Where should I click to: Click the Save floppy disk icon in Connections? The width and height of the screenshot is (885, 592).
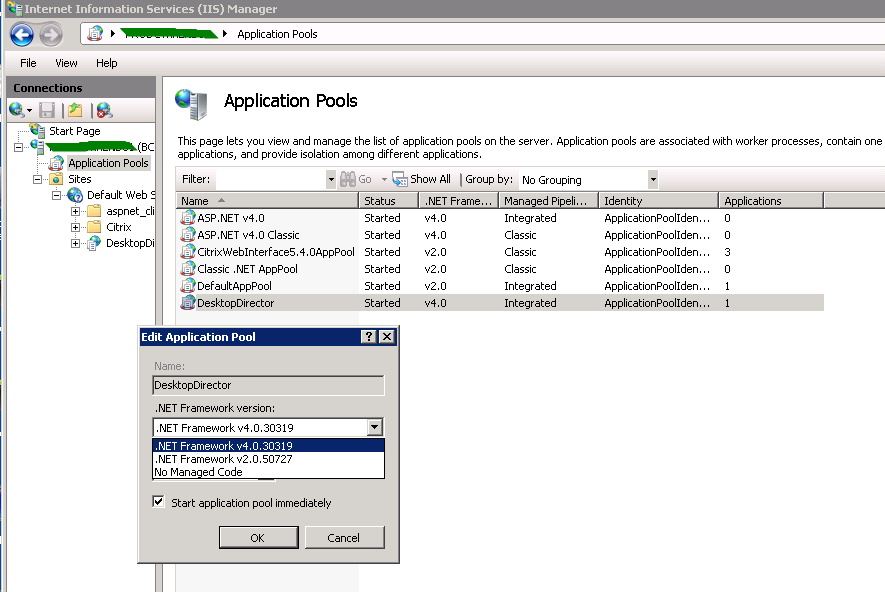pyautogui.click(x=47, y=110)
